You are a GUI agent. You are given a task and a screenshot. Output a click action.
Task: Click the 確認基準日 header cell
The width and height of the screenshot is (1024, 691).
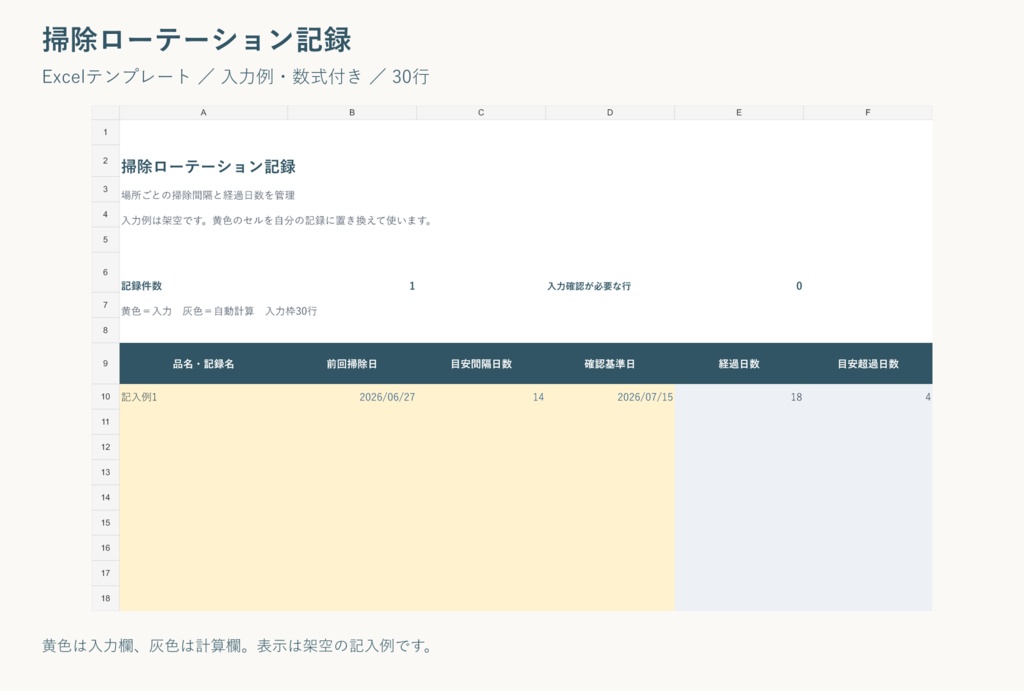click(610, 364)
